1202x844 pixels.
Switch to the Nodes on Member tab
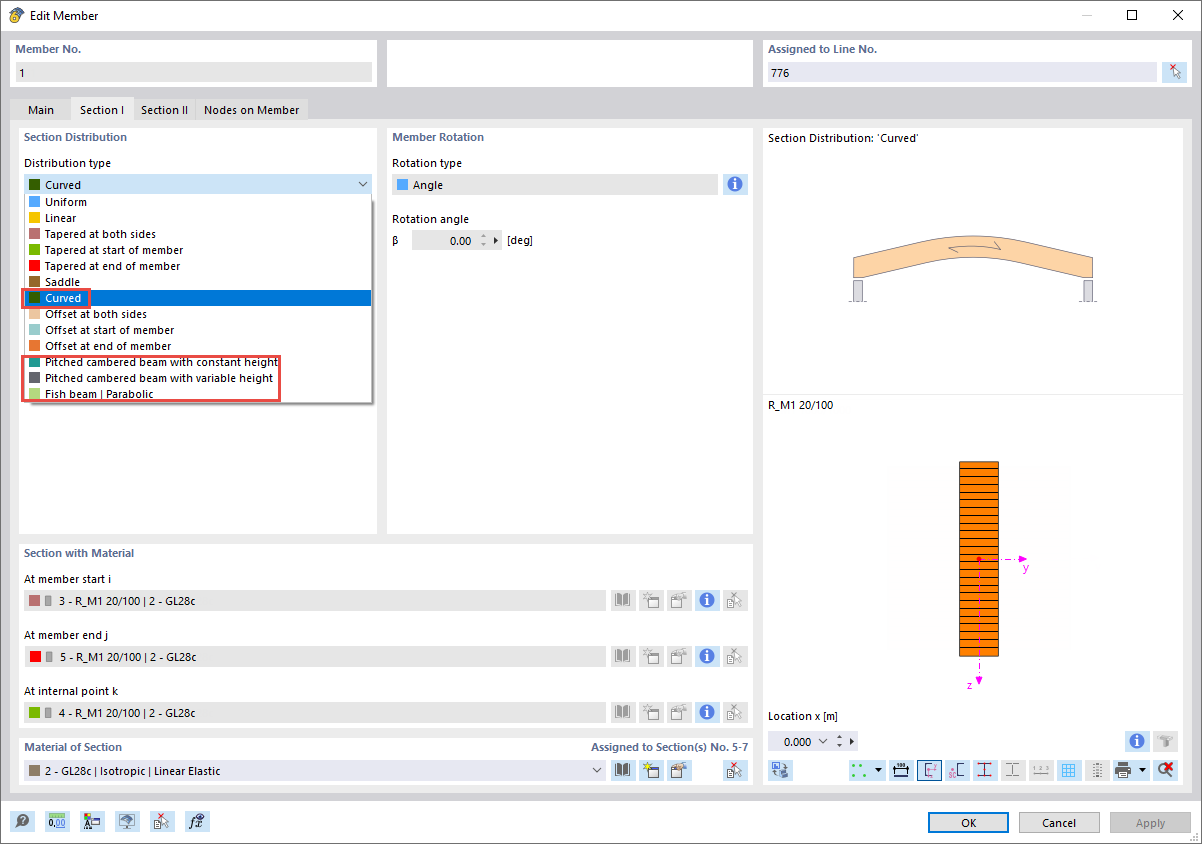click(x=251, y=110)
